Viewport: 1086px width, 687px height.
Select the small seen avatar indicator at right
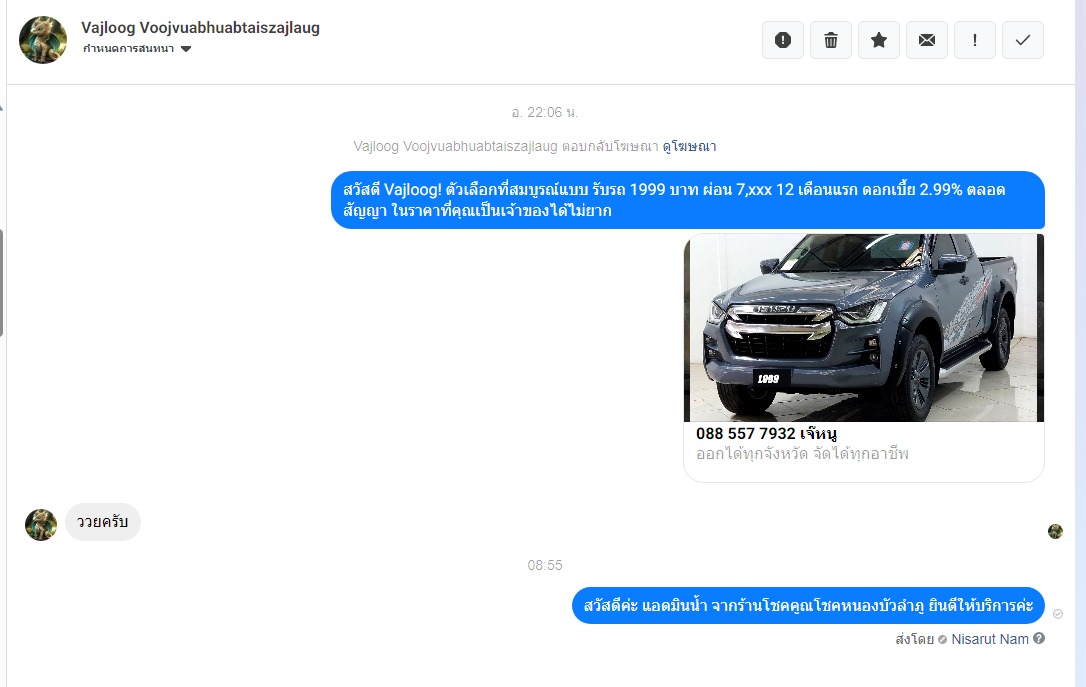1056,531
